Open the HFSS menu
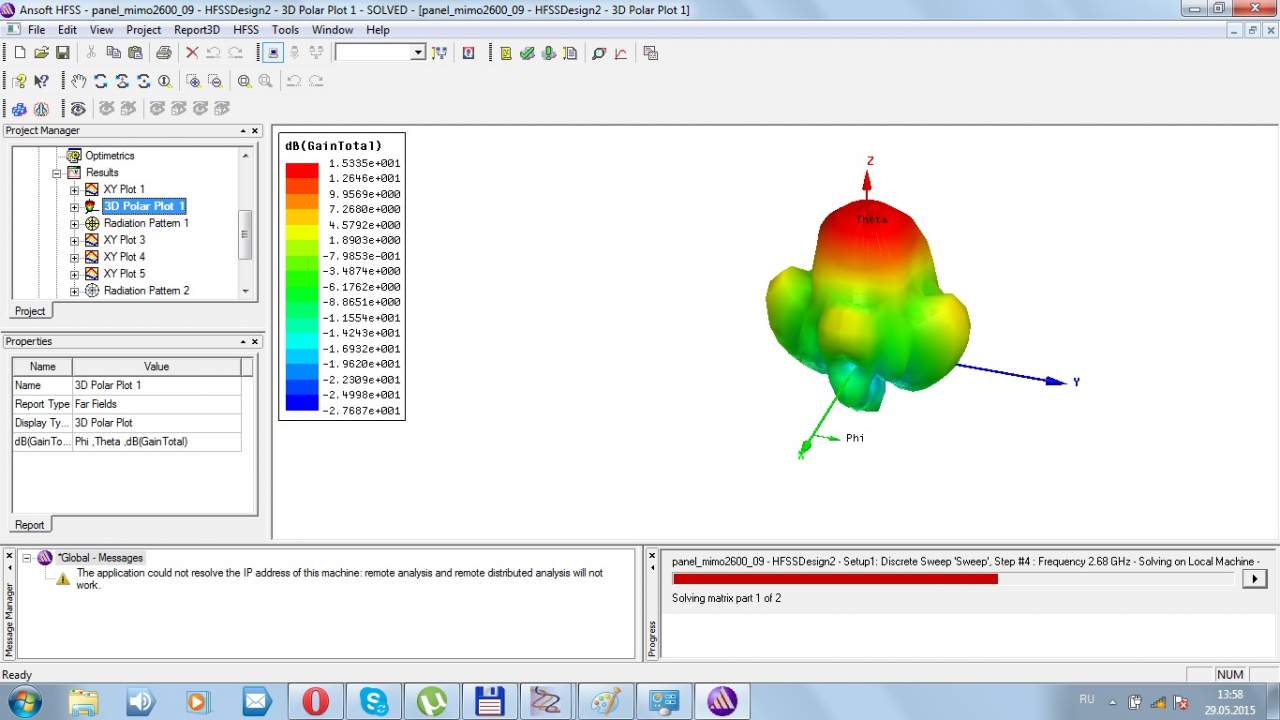The image size is (1280, 720). 245,30
